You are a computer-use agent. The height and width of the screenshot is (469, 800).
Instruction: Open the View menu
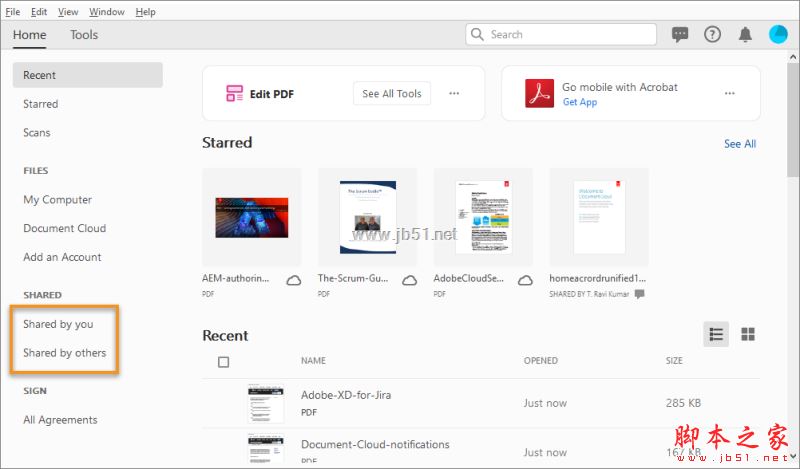(x=68, y=12)
